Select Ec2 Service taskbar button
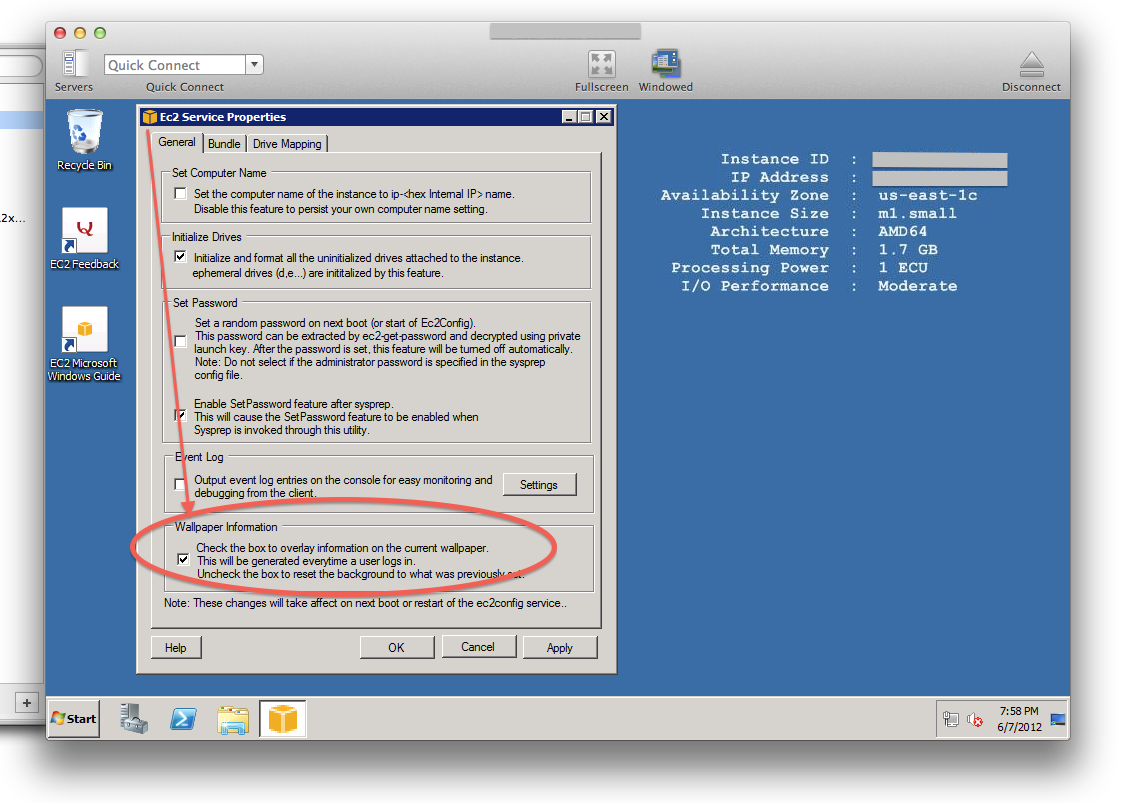This screenshot has height=803, width=1122. coord(283,719)
